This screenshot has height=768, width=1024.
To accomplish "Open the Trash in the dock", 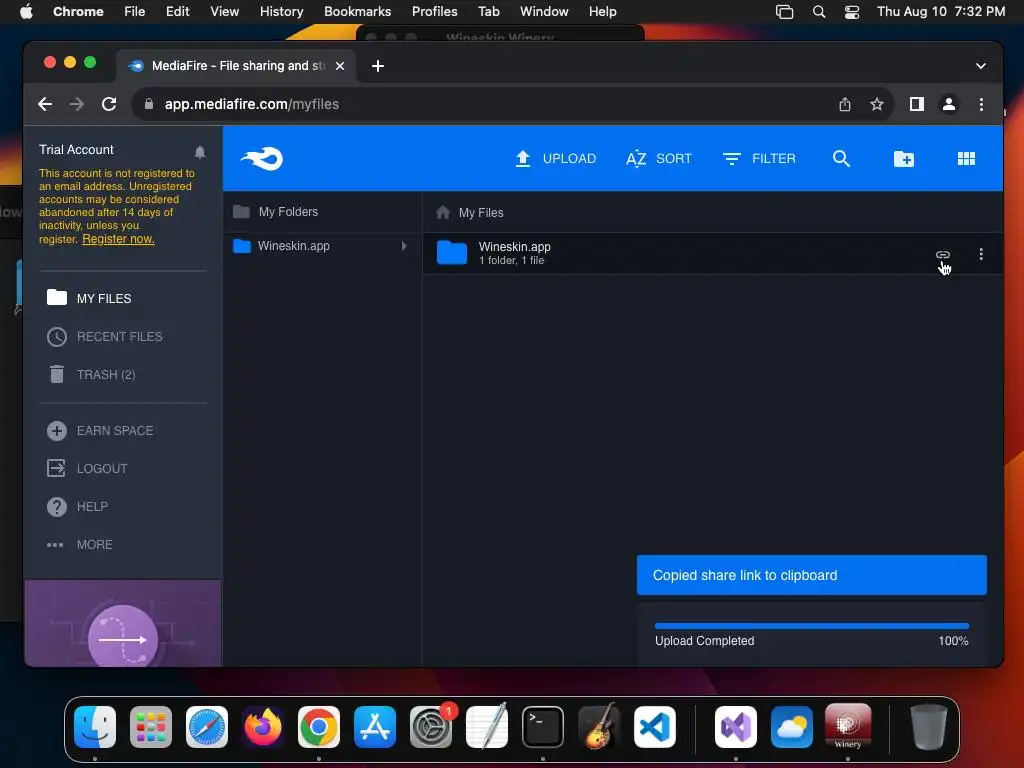I will [x=929, y=727].
